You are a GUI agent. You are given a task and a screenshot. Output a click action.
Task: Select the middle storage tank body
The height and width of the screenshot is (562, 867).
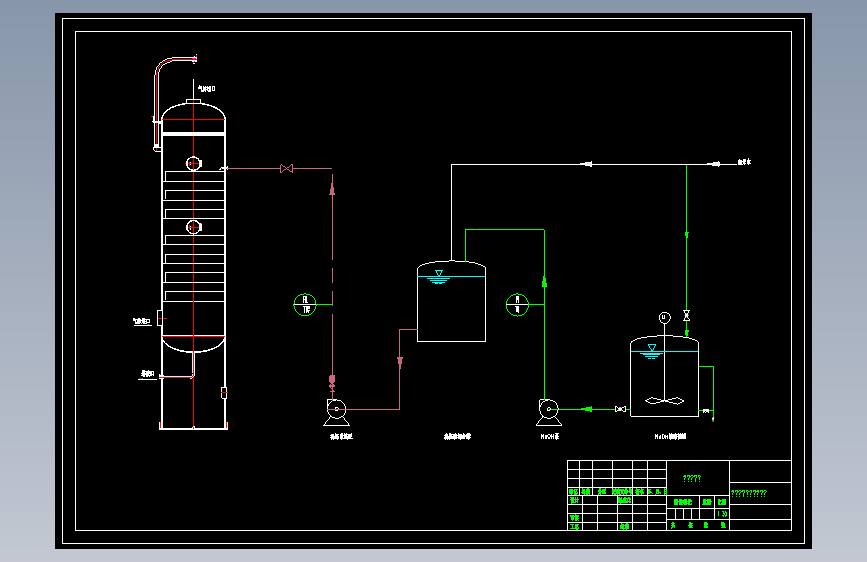click(x=451, y=301)
